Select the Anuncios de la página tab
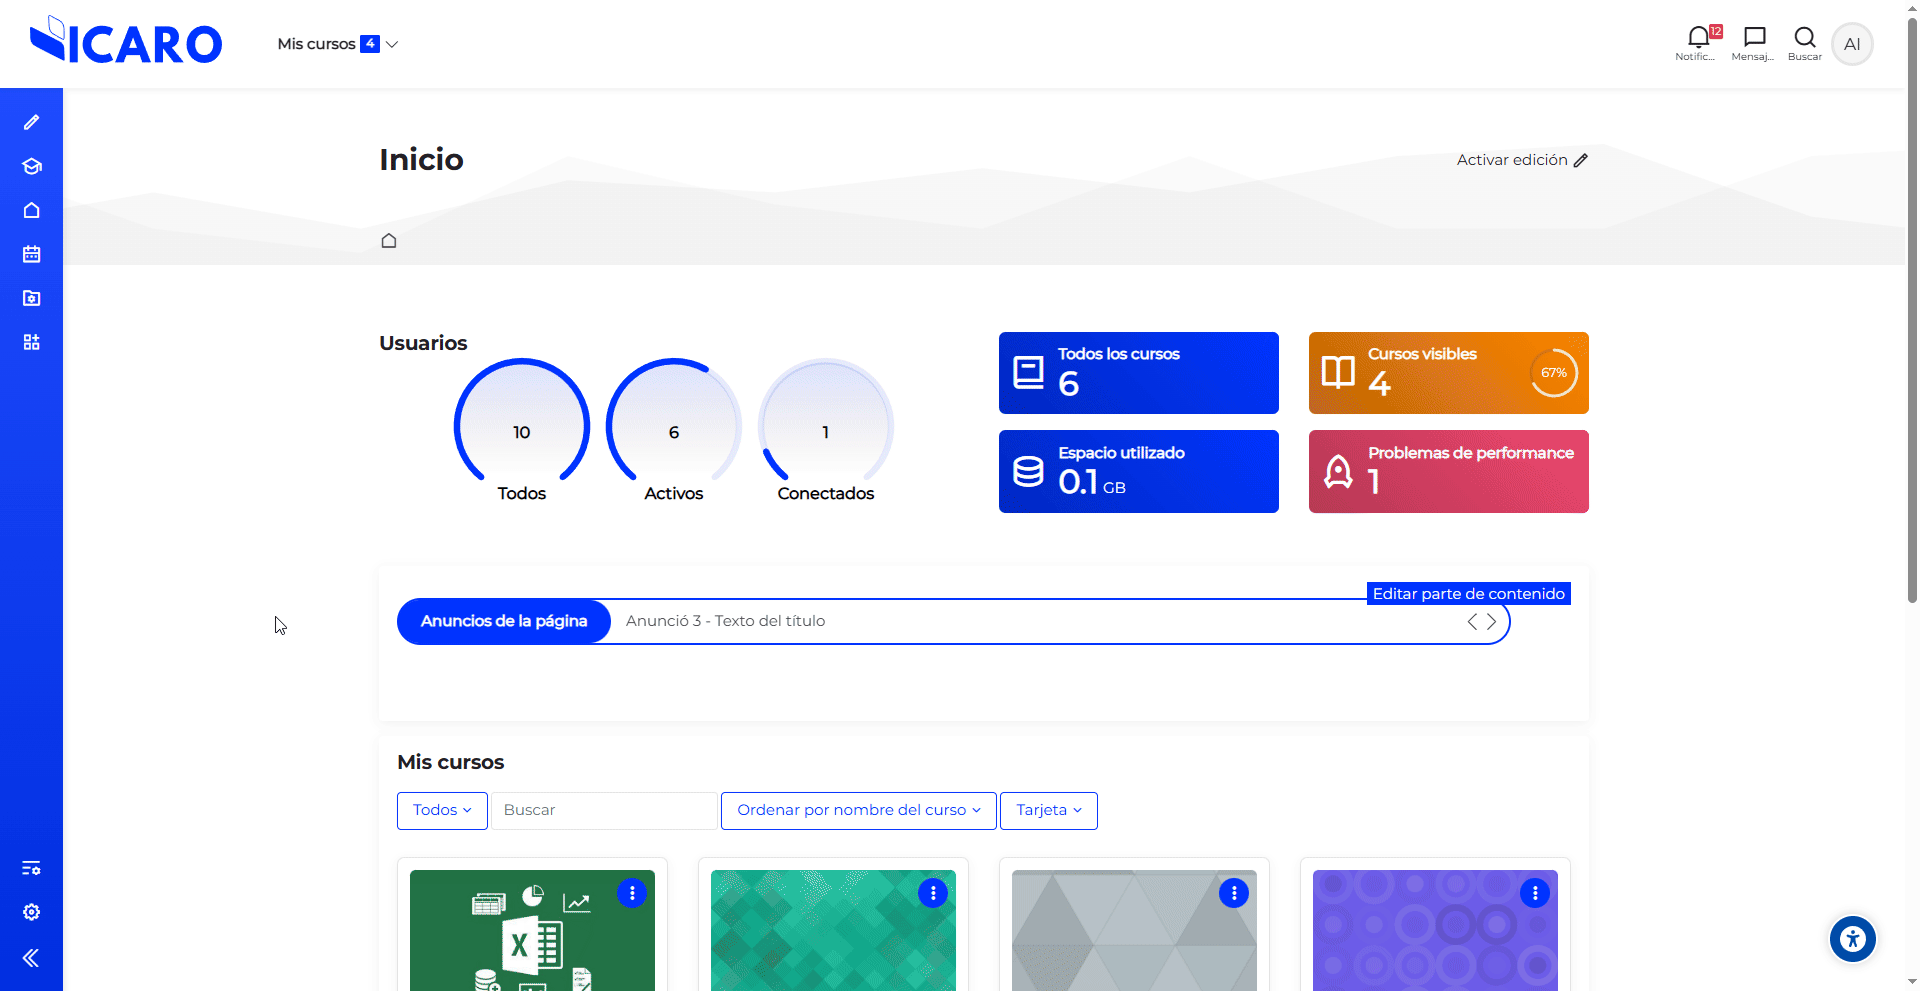Image resolution: width=1920 pixels, height=991 pixels. point(503,621)
